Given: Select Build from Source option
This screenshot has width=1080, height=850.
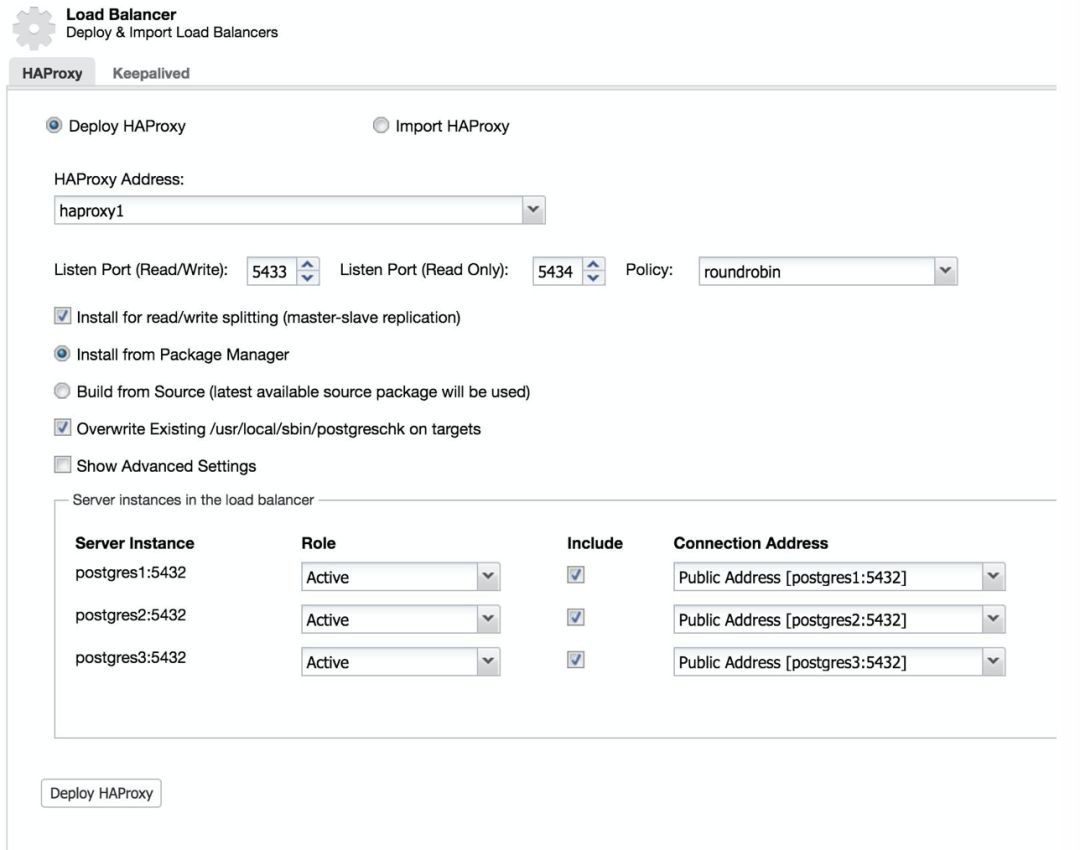Looking at the screenshot, I should (62, 391).
